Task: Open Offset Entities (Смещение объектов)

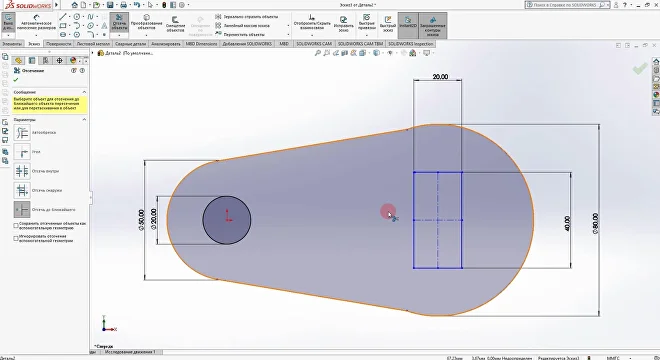Action: pyautogui.click(x=176, y=24)
